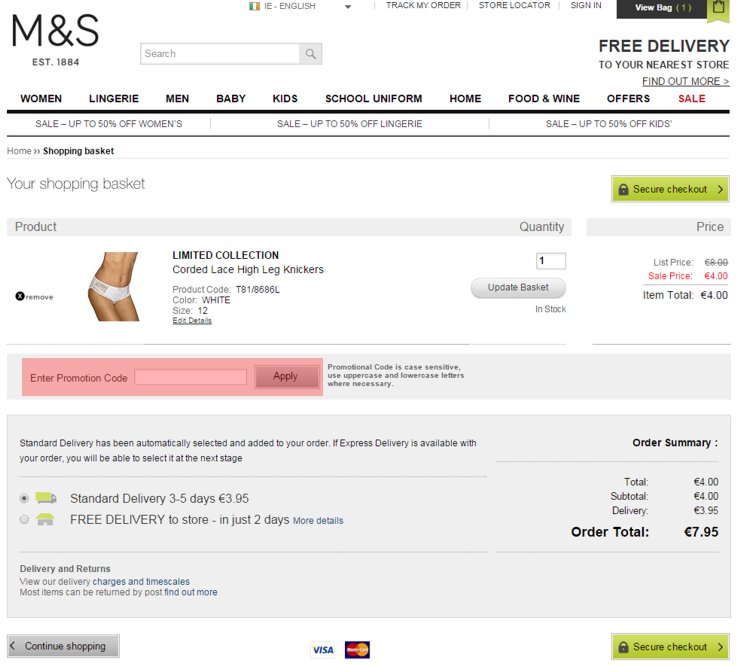Click Sale up to 50% off Kids' banner

[609, 124]
